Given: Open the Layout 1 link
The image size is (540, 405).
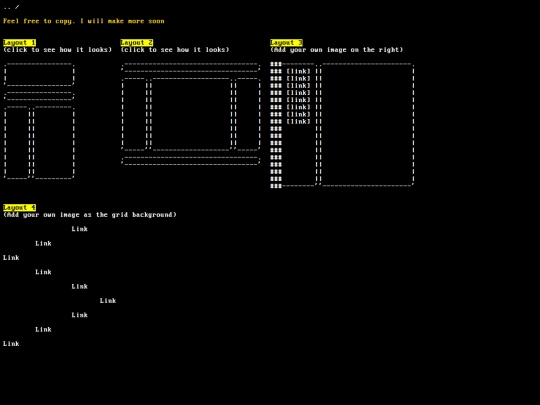Looking at the screenshot, I should [20, 42].
